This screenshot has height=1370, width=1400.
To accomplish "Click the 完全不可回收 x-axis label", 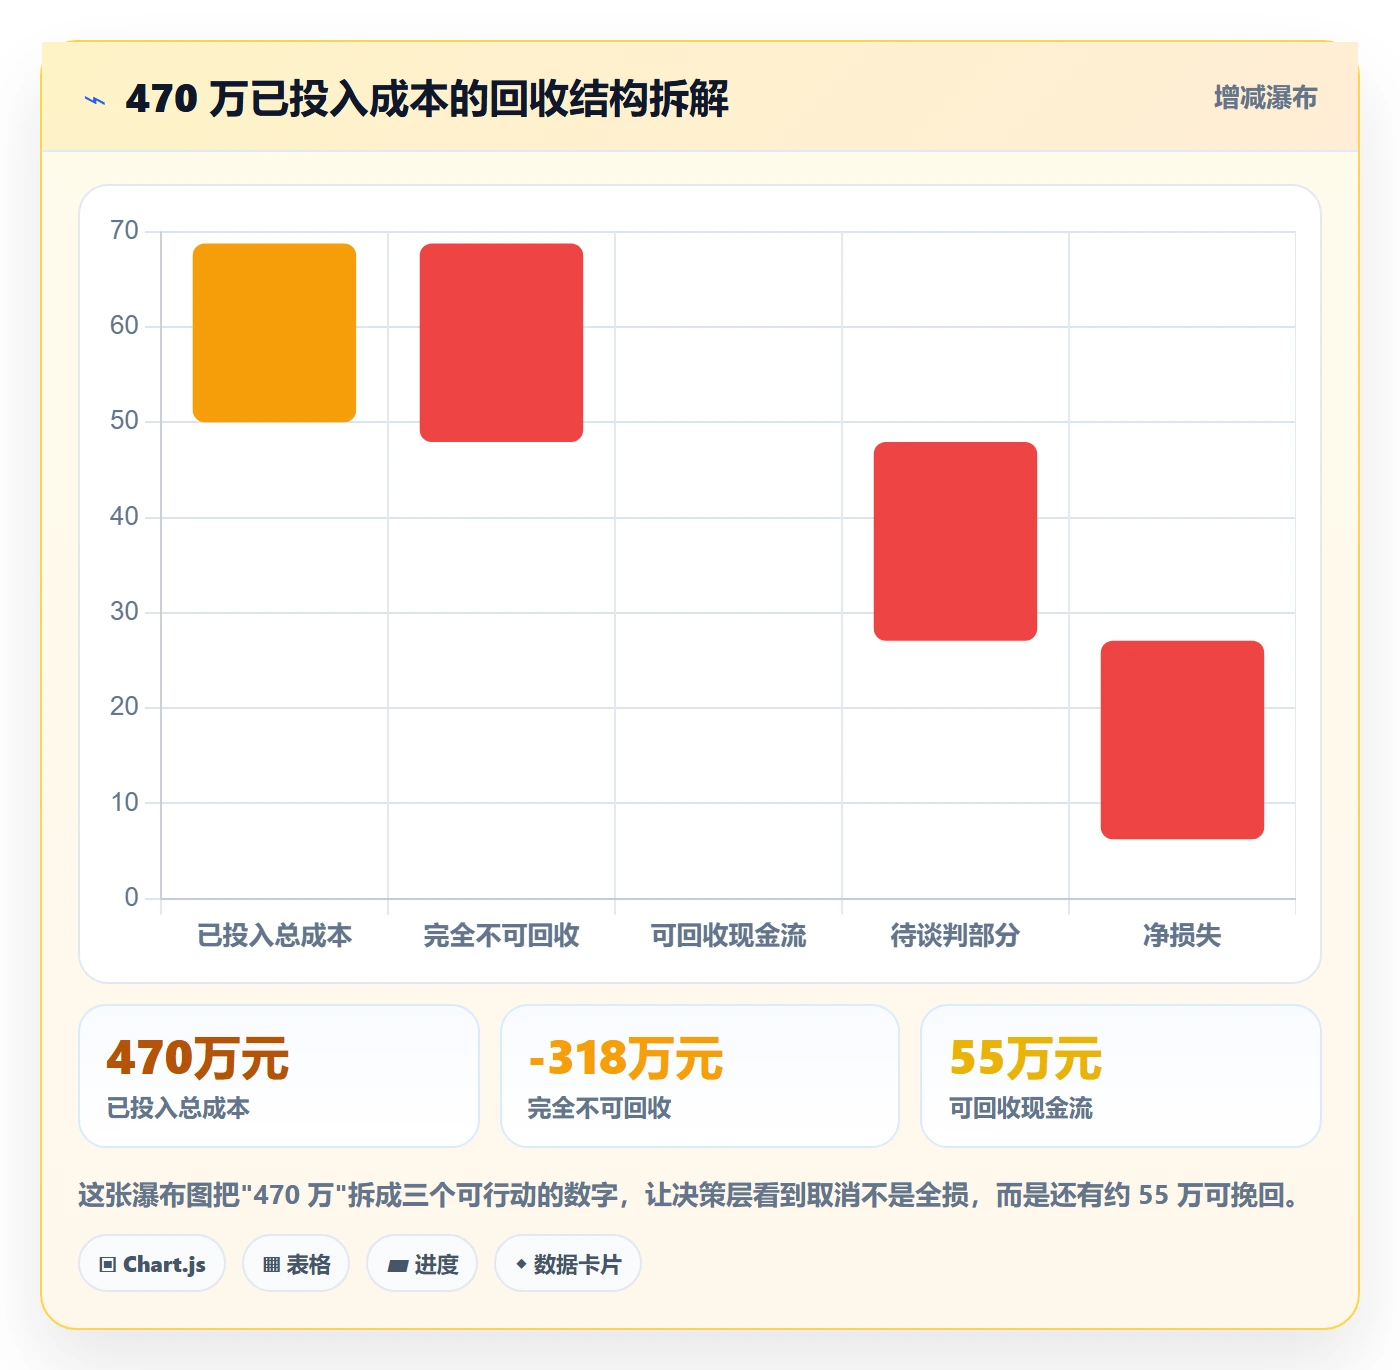I will click(501, 935).
